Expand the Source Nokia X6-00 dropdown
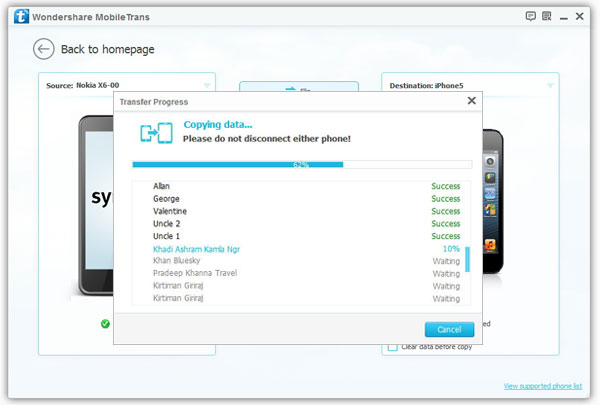 (x=207, y=85)
